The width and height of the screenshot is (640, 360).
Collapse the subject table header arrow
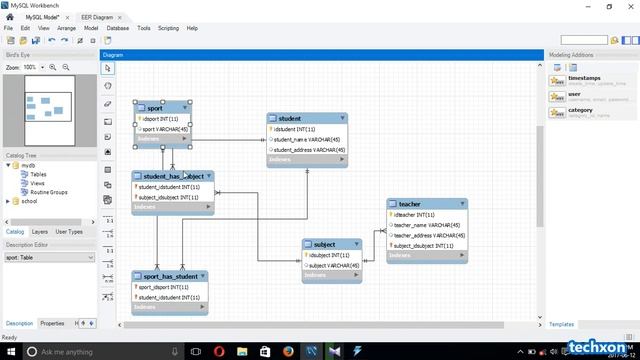click(356, 244)
